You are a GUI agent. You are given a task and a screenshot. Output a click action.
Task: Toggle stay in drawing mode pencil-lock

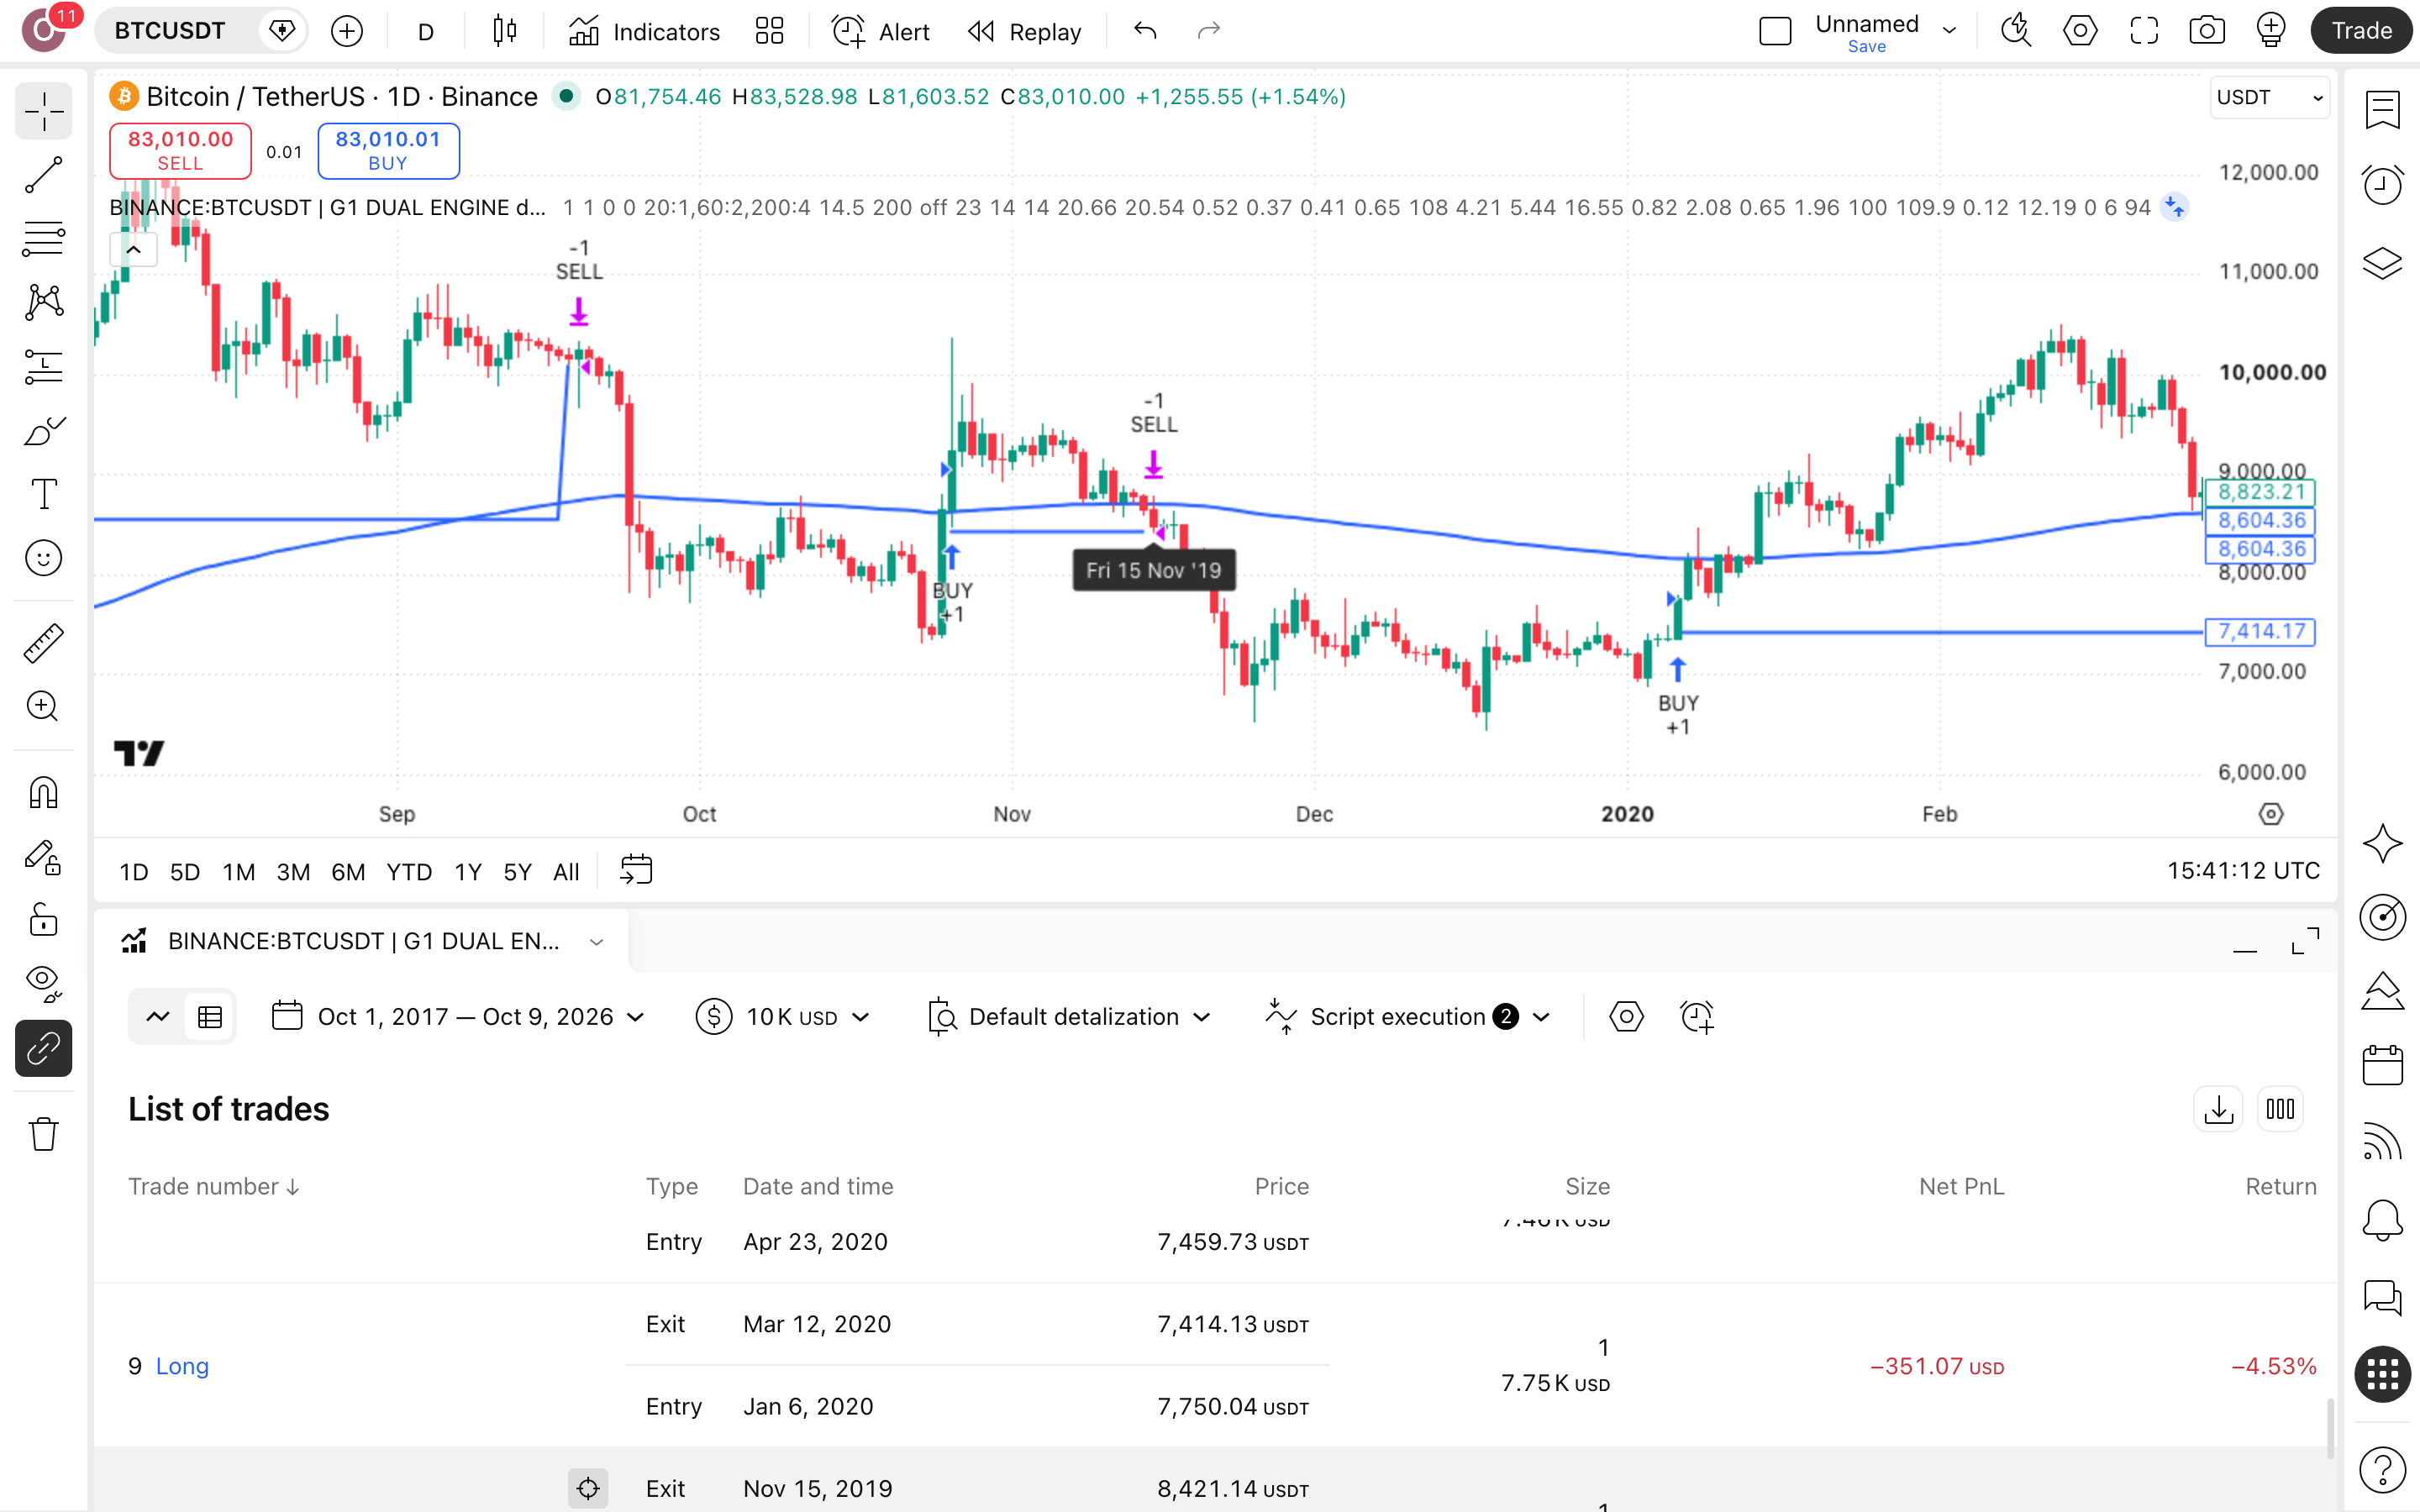43,856
